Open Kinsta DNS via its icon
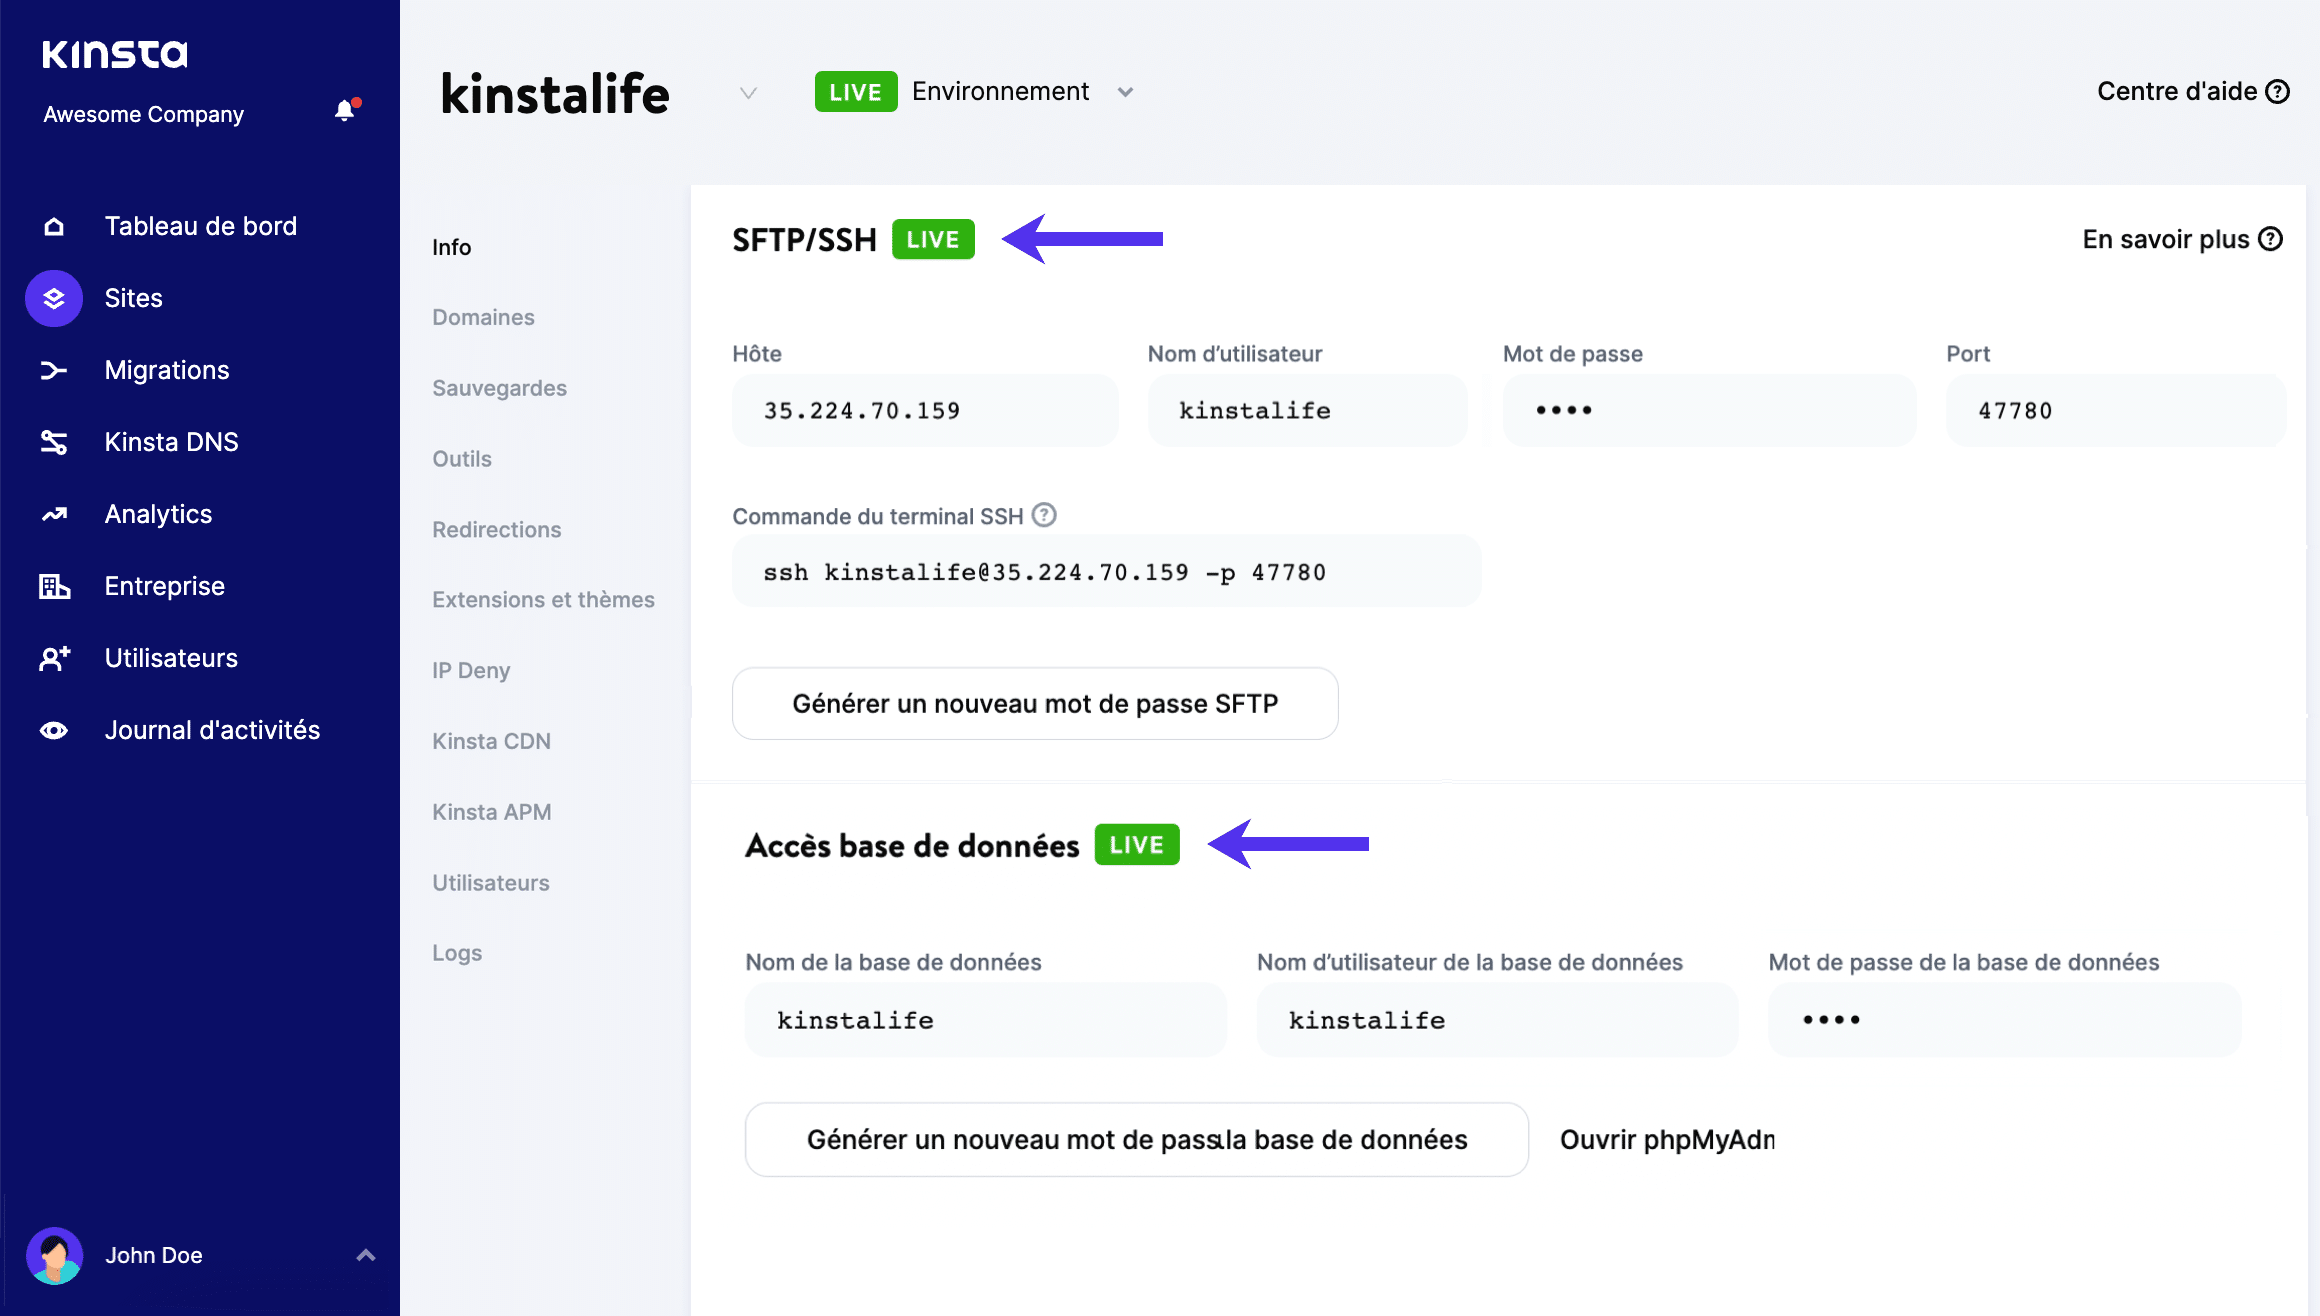 54,442
